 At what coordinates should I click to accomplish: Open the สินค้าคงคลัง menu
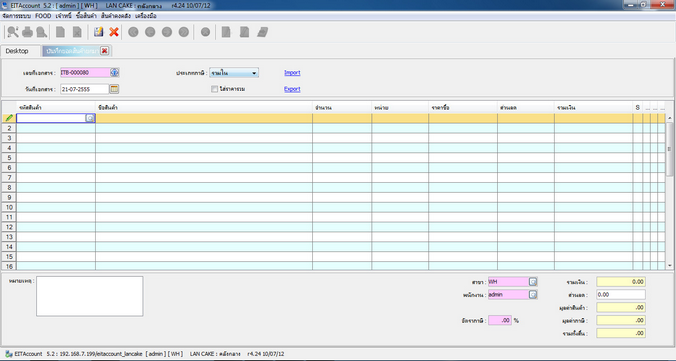click(x=116, y=16)
